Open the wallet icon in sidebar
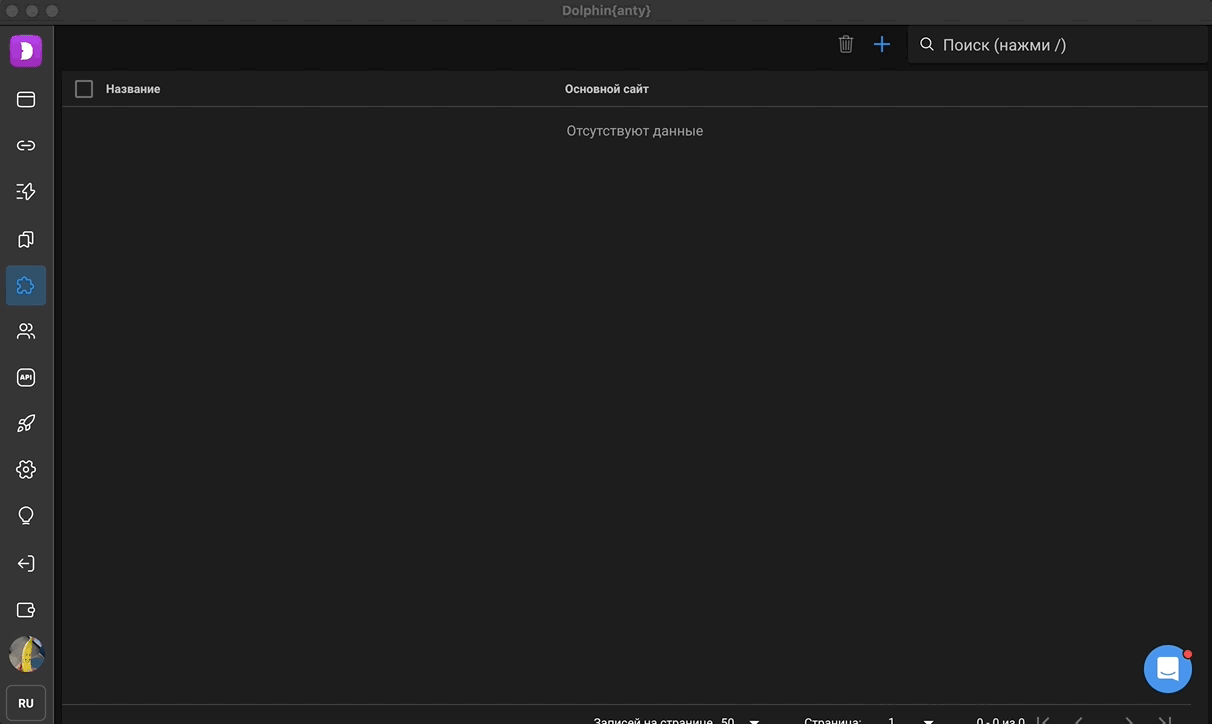This screenshot has height=724, width=1212. point(26,610)
